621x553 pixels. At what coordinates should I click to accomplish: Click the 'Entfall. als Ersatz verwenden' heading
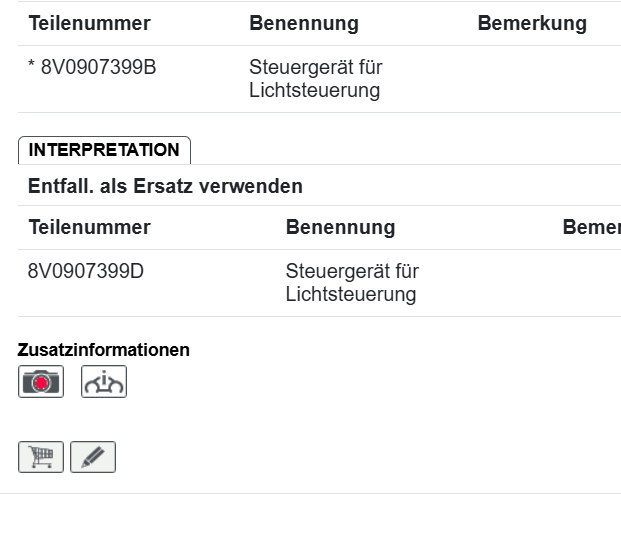[x=165, y=186]
